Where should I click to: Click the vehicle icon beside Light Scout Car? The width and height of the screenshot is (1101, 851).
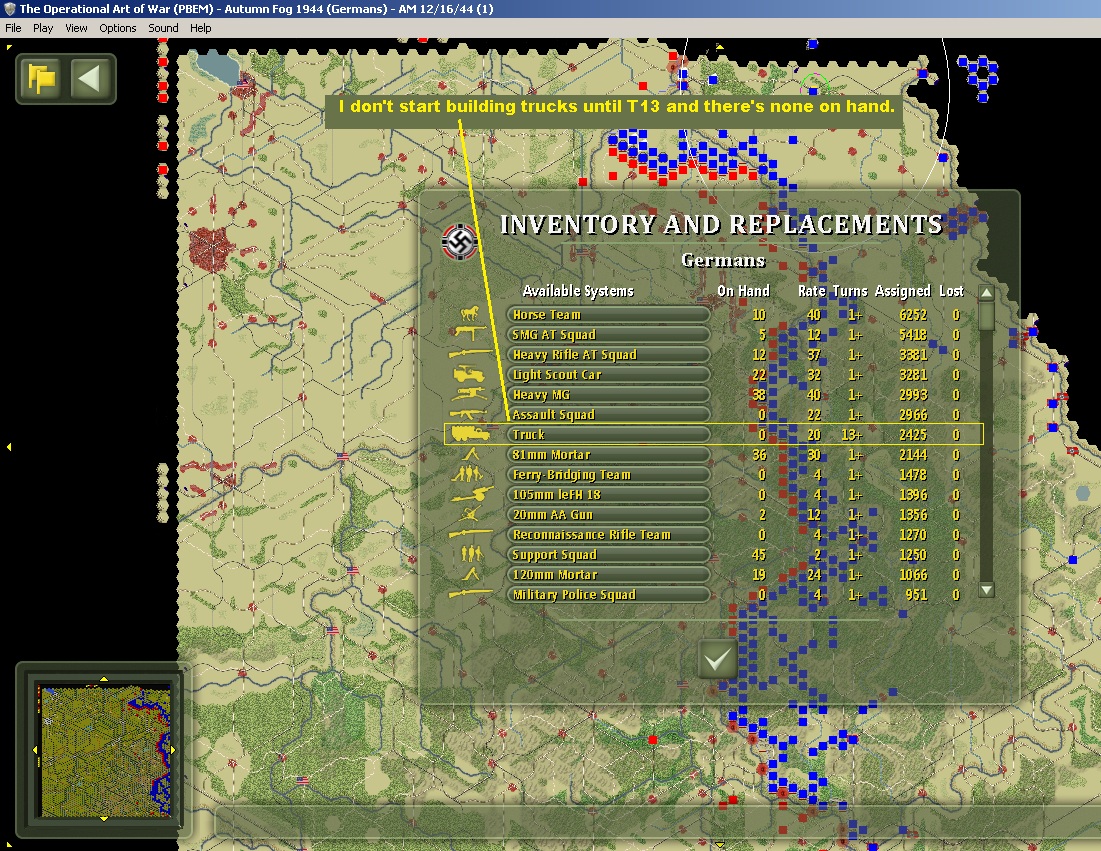pos(469,374)
